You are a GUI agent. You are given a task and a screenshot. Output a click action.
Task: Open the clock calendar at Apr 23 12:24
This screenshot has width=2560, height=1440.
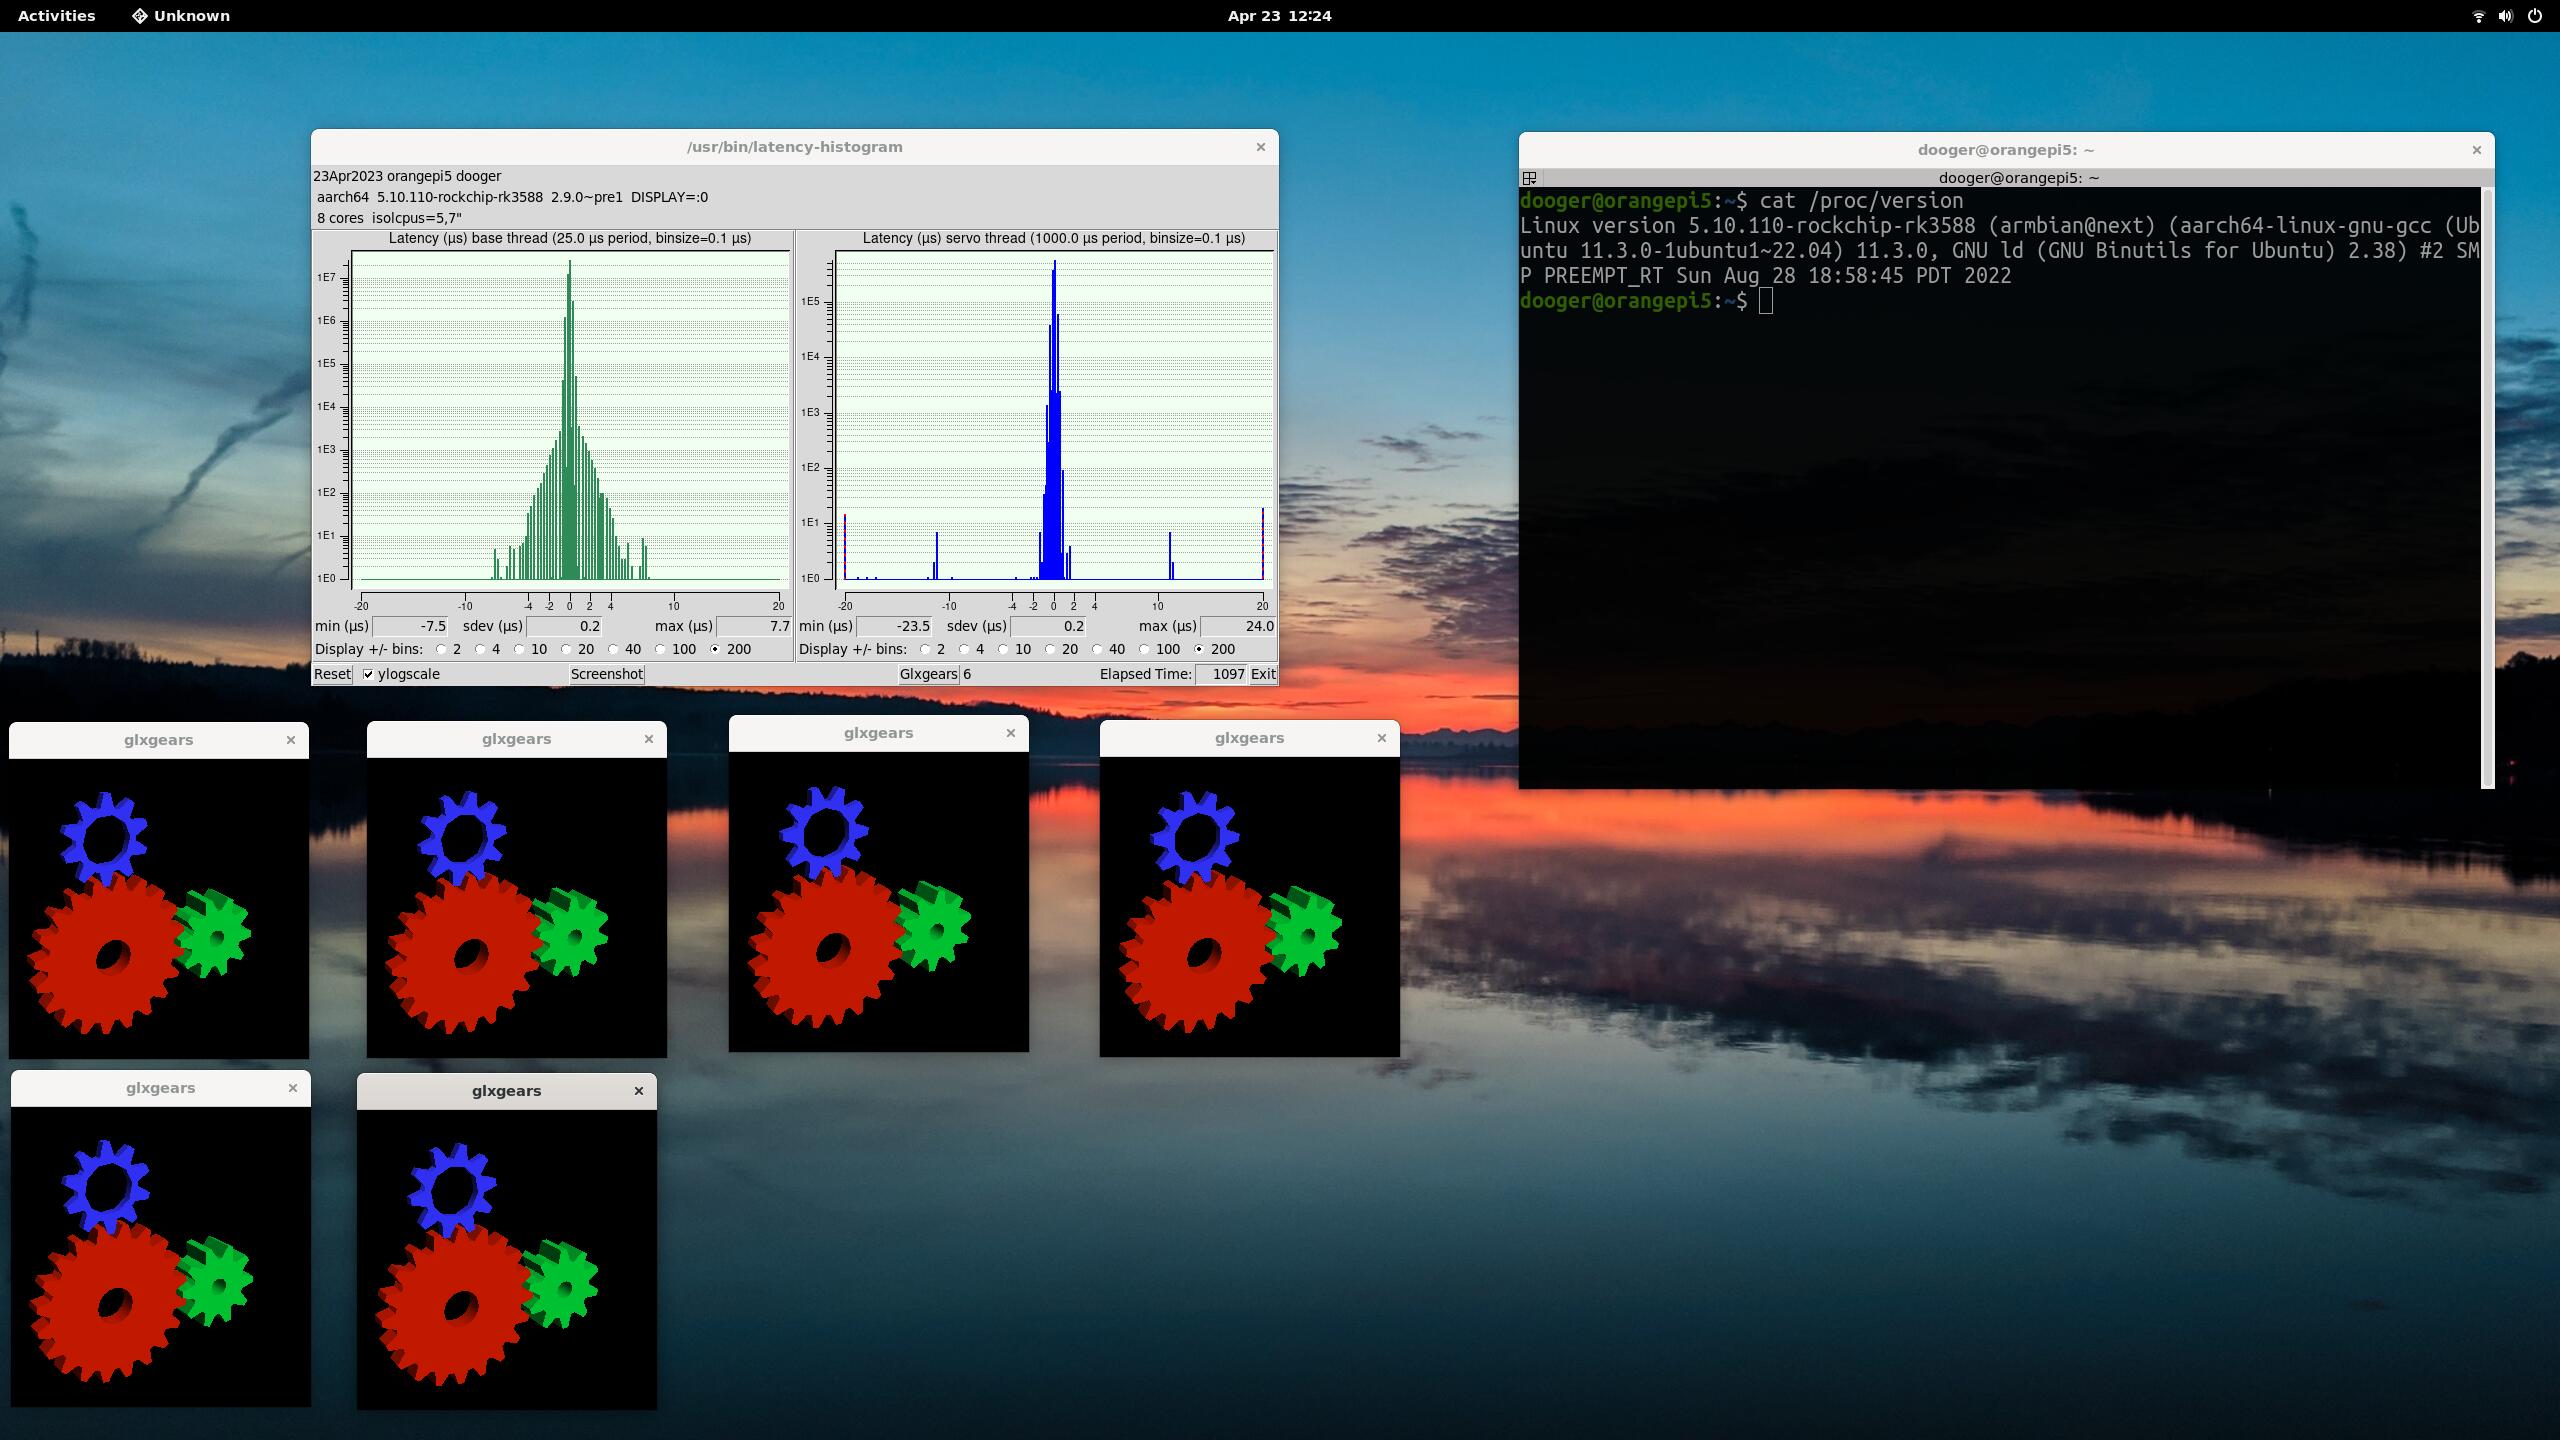pos(1279,16)
